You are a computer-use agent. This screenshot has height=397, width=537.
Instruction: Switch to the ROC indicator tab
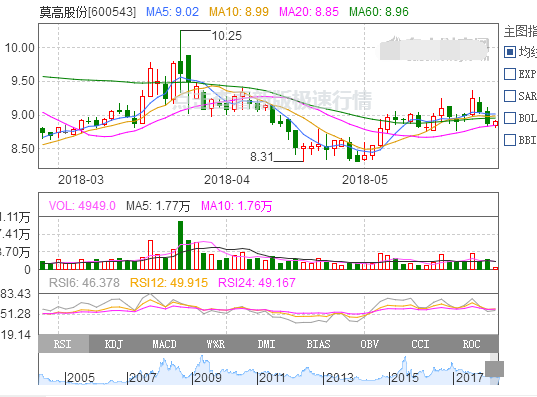472,344
